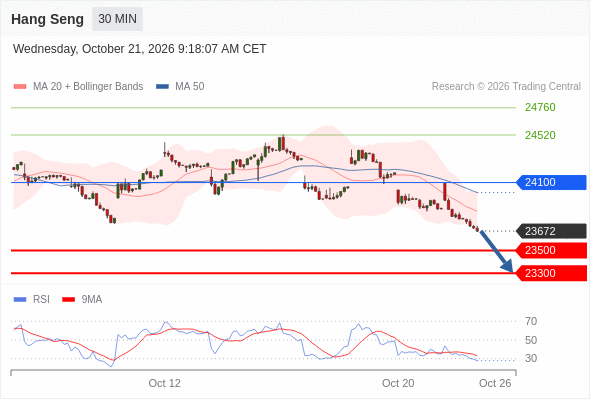Click the 9MA legend label
The width and height of the screenshot is (590, 400).
pos(92,300)
